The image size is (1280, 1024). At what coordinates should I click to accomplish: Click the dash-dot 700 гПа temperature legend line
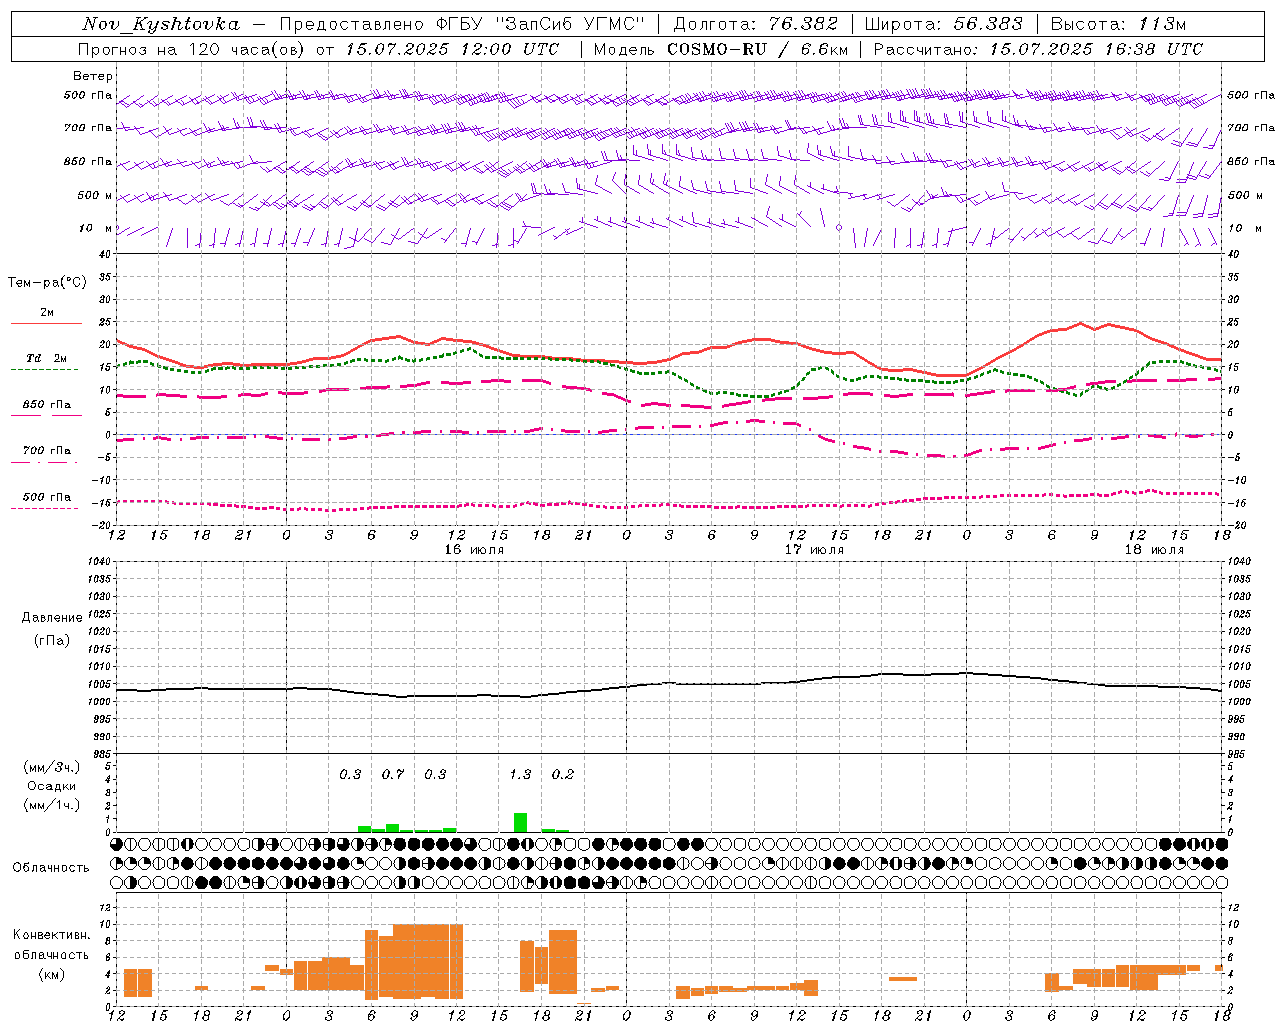point(46,462)
